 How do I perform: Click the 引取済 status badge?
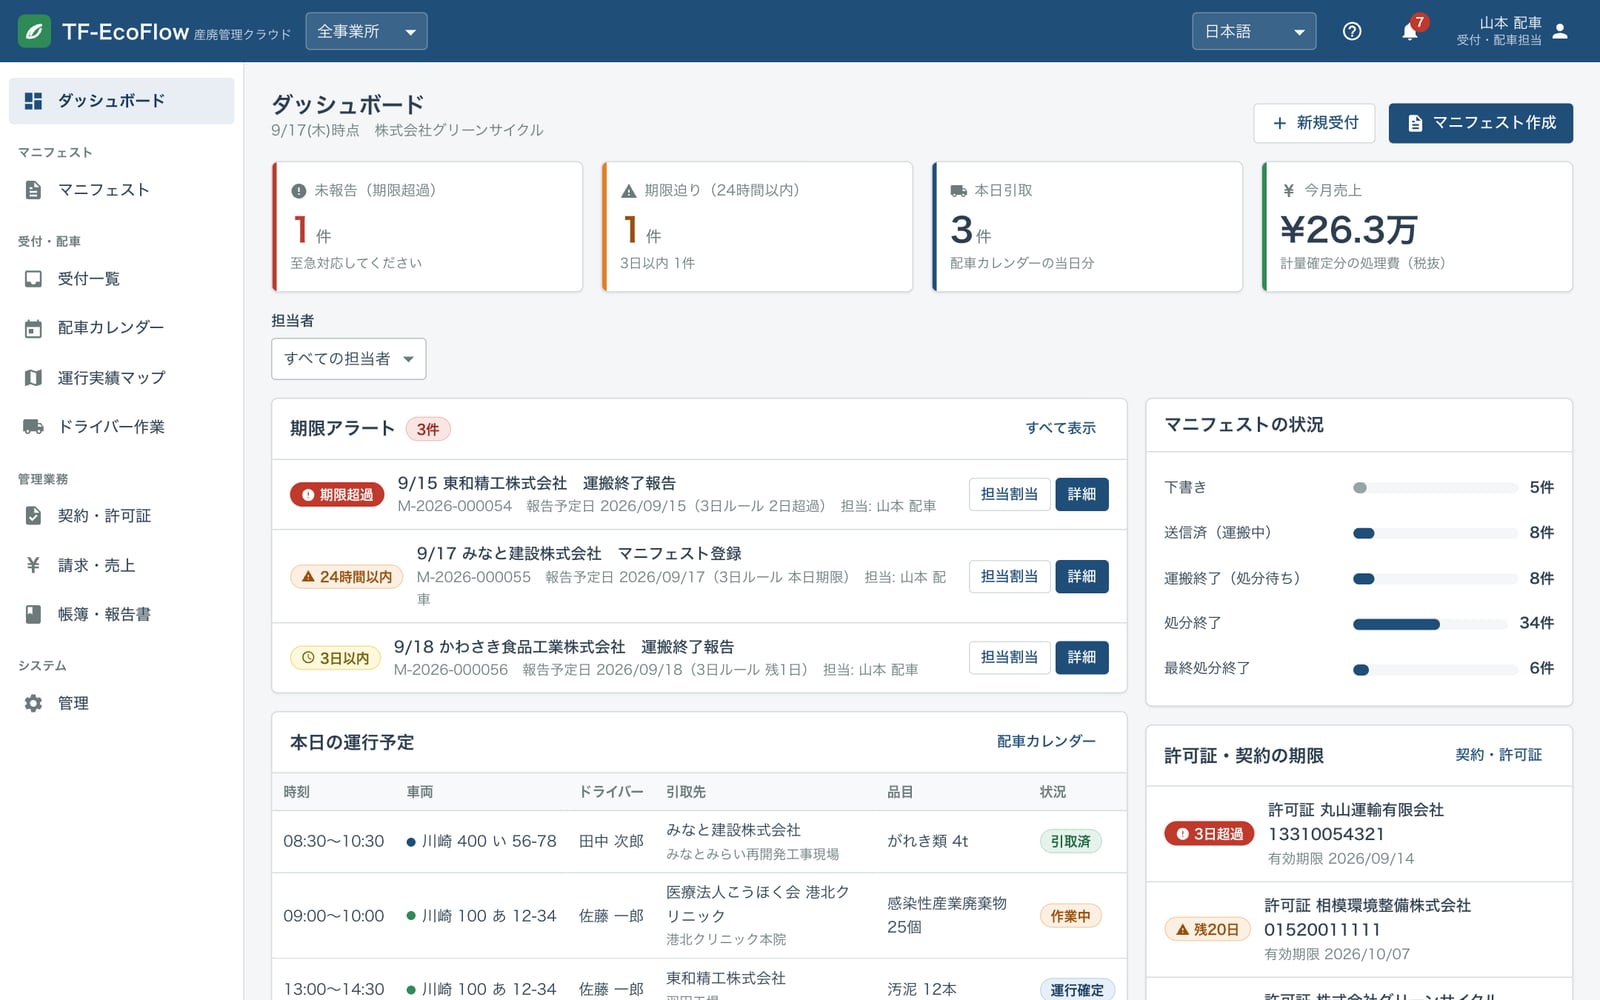(x=1070, y=841)
